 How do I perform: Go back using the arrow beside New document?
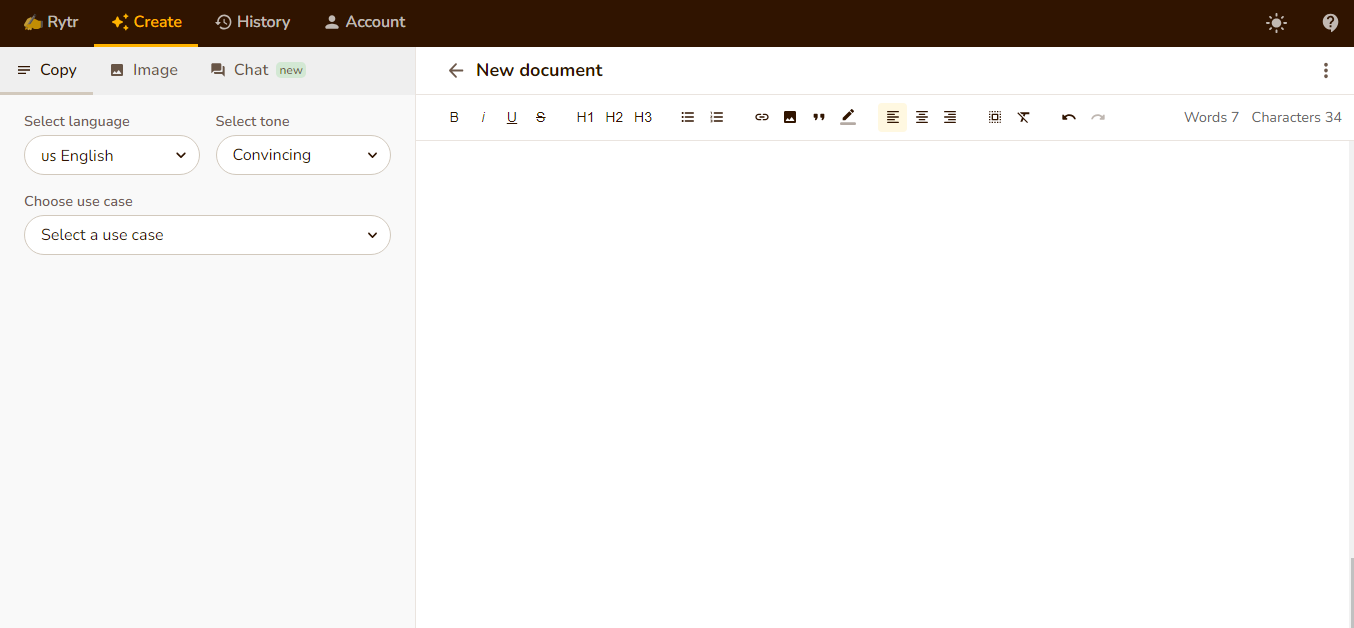point(456,70)
